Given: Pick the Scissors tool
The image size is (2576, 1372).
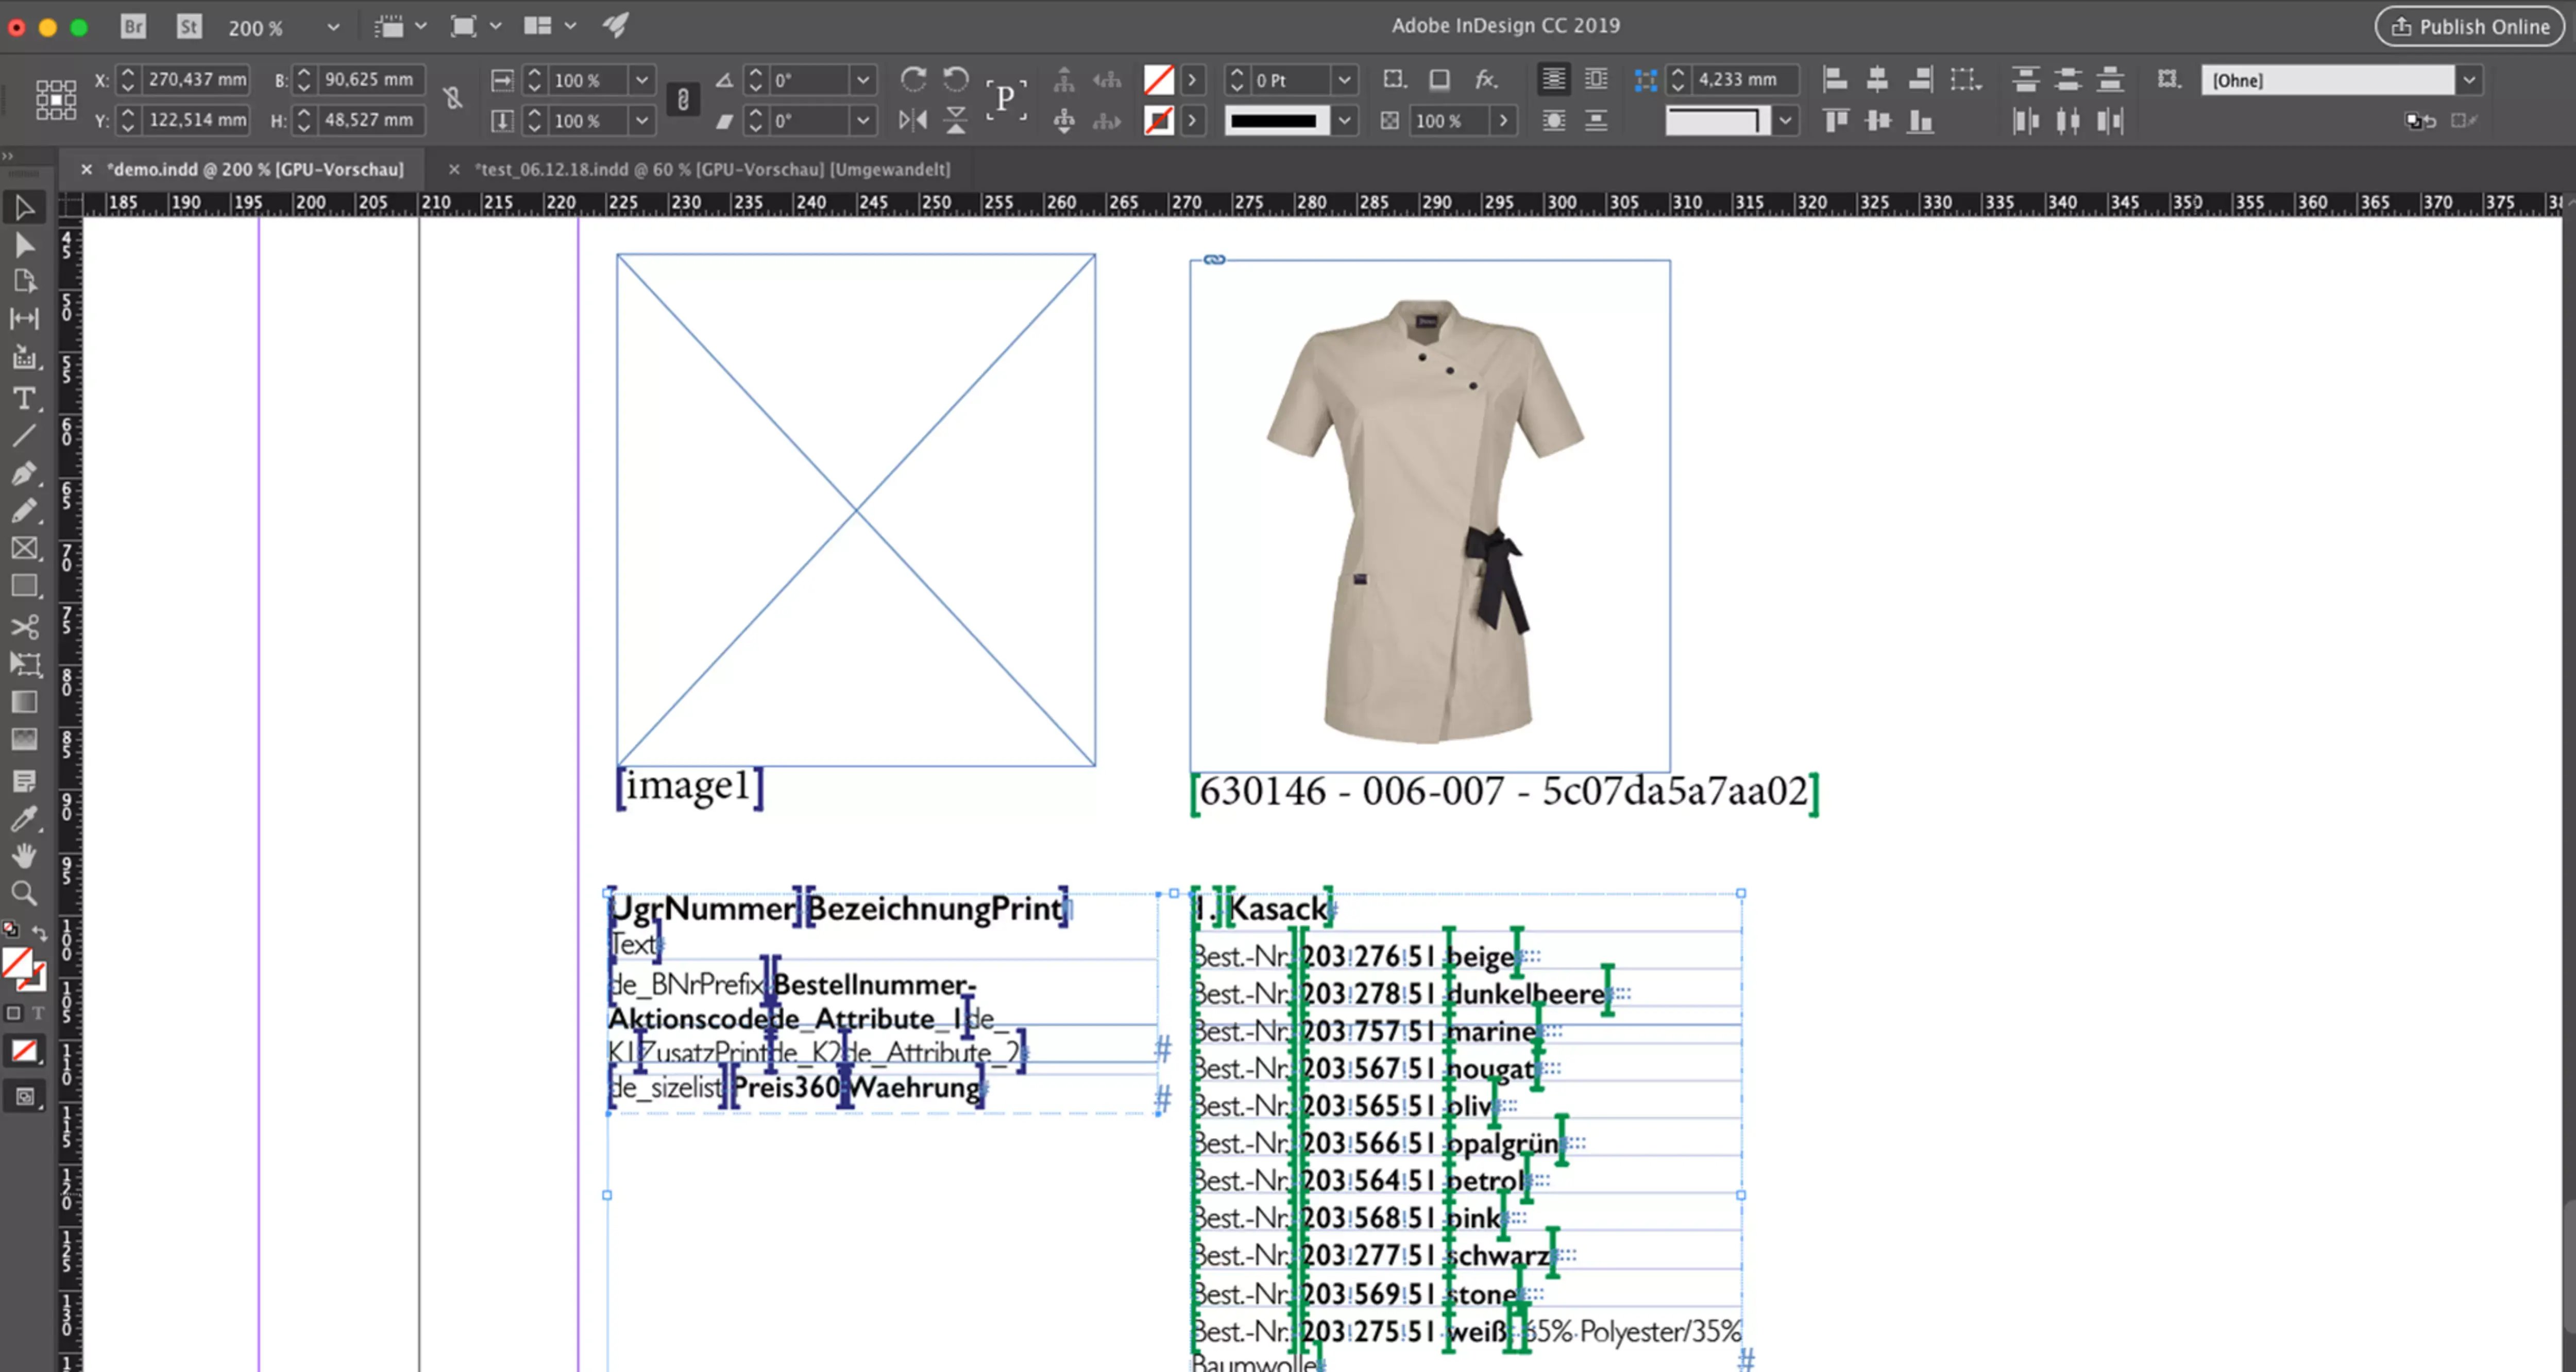Looking at the screenshot, I should click(25, 627).
